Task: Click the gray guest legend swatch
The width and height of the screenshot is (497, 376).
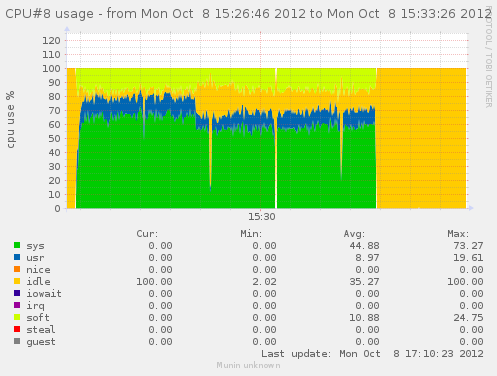Action: click(x=17, y=341)
